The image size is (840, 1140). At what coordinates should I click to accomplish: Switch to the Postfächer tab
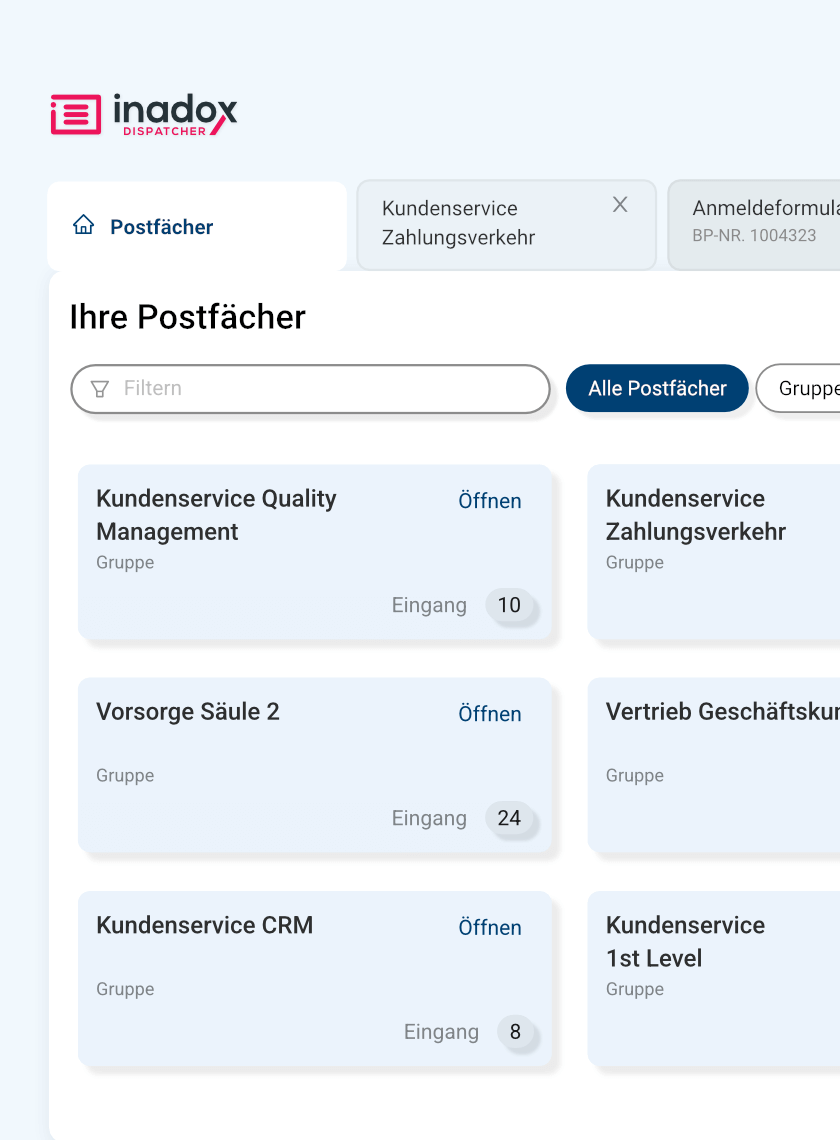tap(197, 226)
